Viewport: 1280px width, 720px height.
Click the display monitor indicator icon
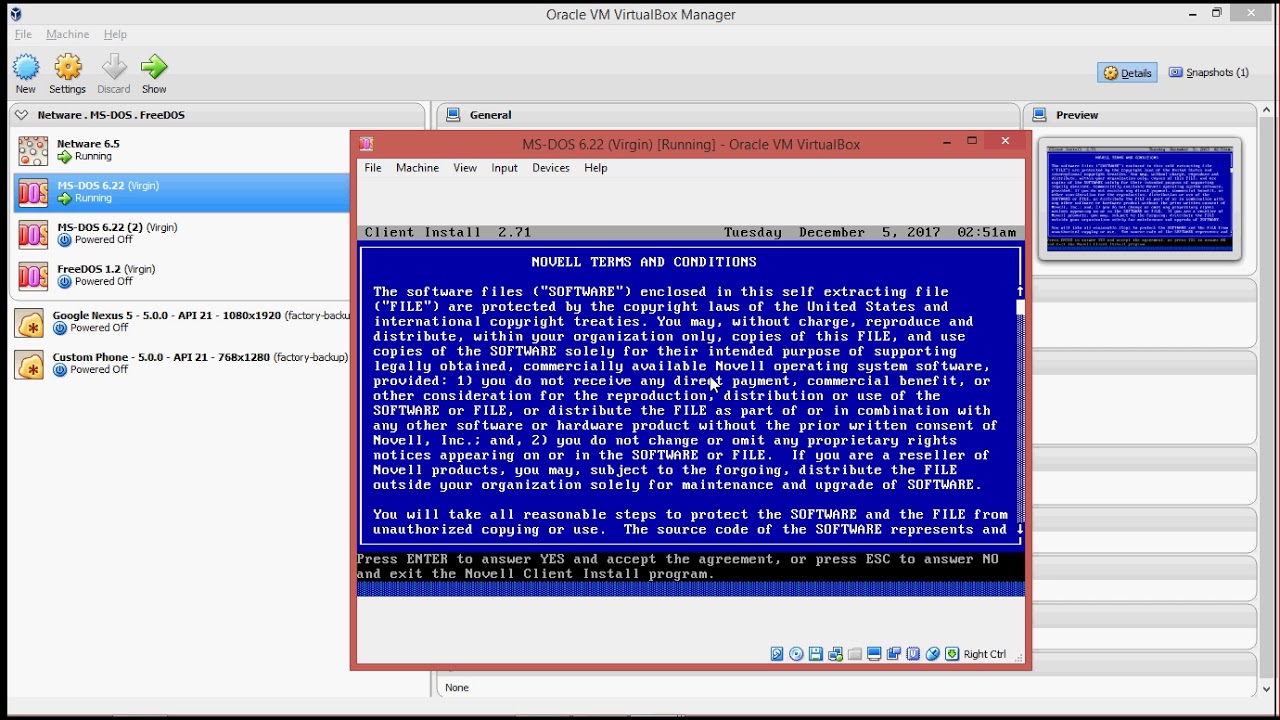pyautogui.click(x=874, y=654)
